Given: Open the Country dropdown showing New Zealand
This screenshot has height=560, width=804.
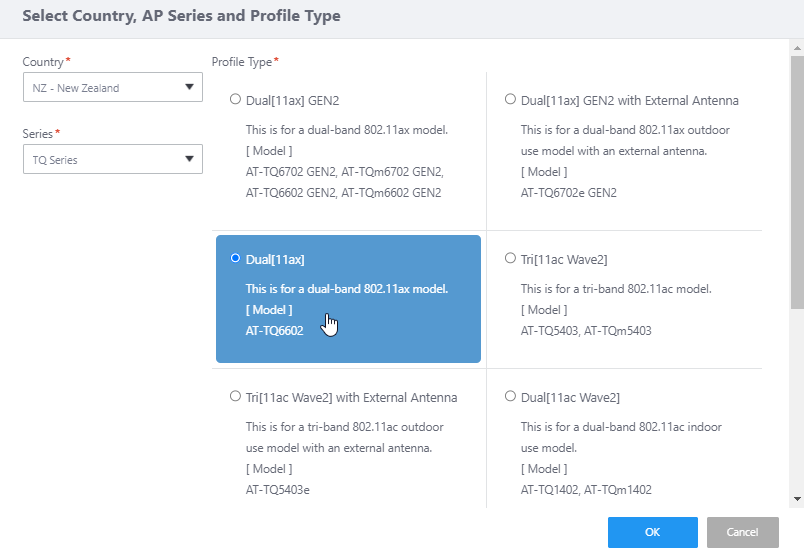Looking at the screenshot, I should [x=111, y=88].
